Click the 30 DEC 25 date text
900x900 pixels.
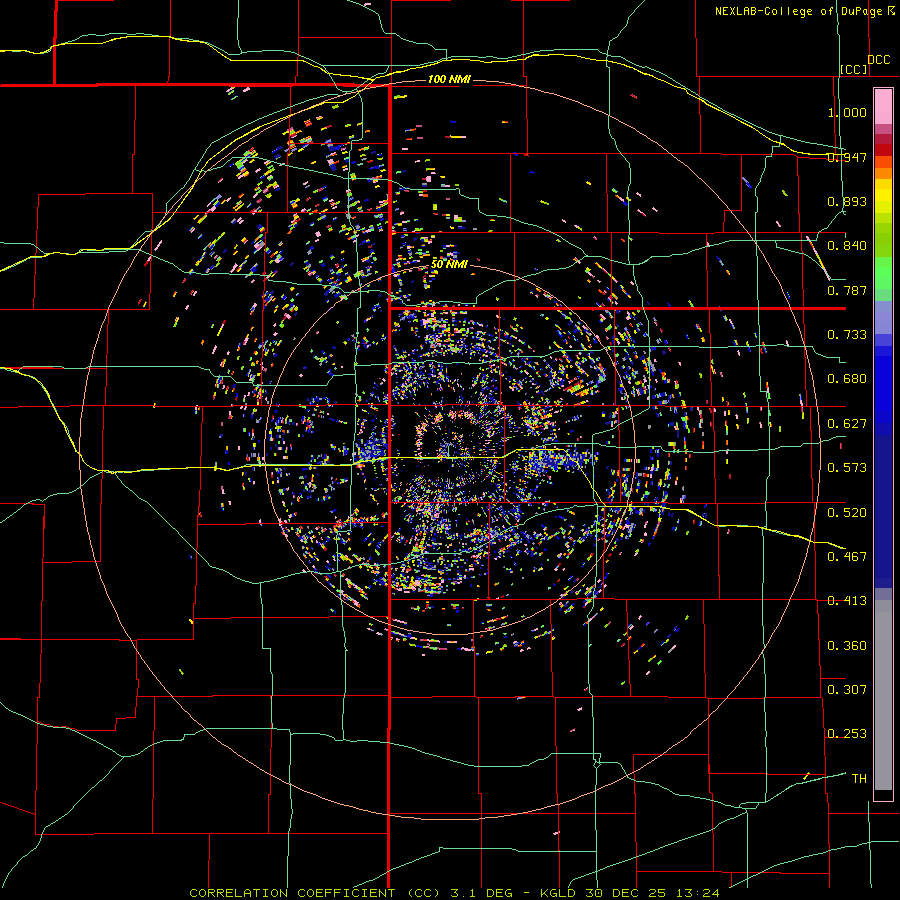[x=628, y=893]
